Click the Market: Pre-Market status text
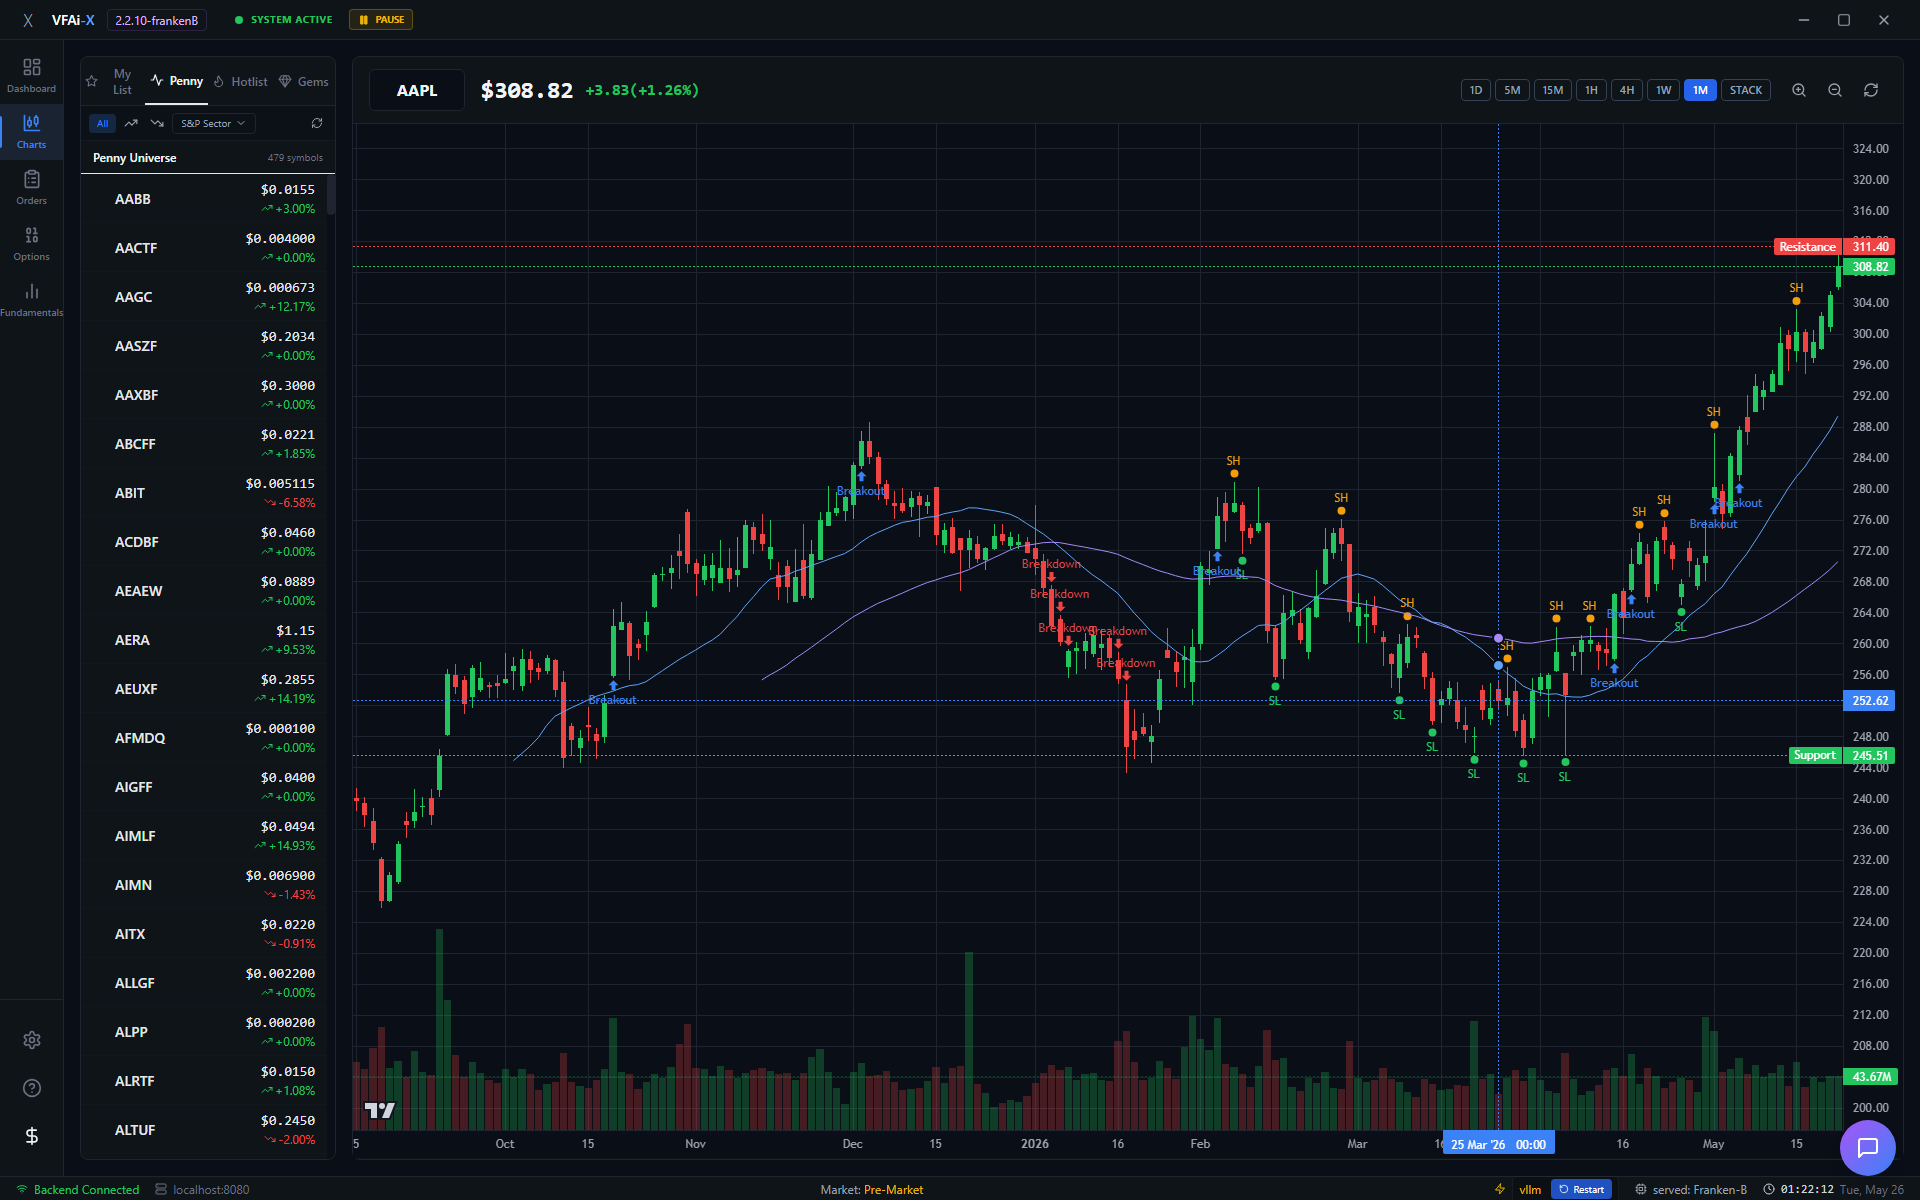 [871, 1189]
